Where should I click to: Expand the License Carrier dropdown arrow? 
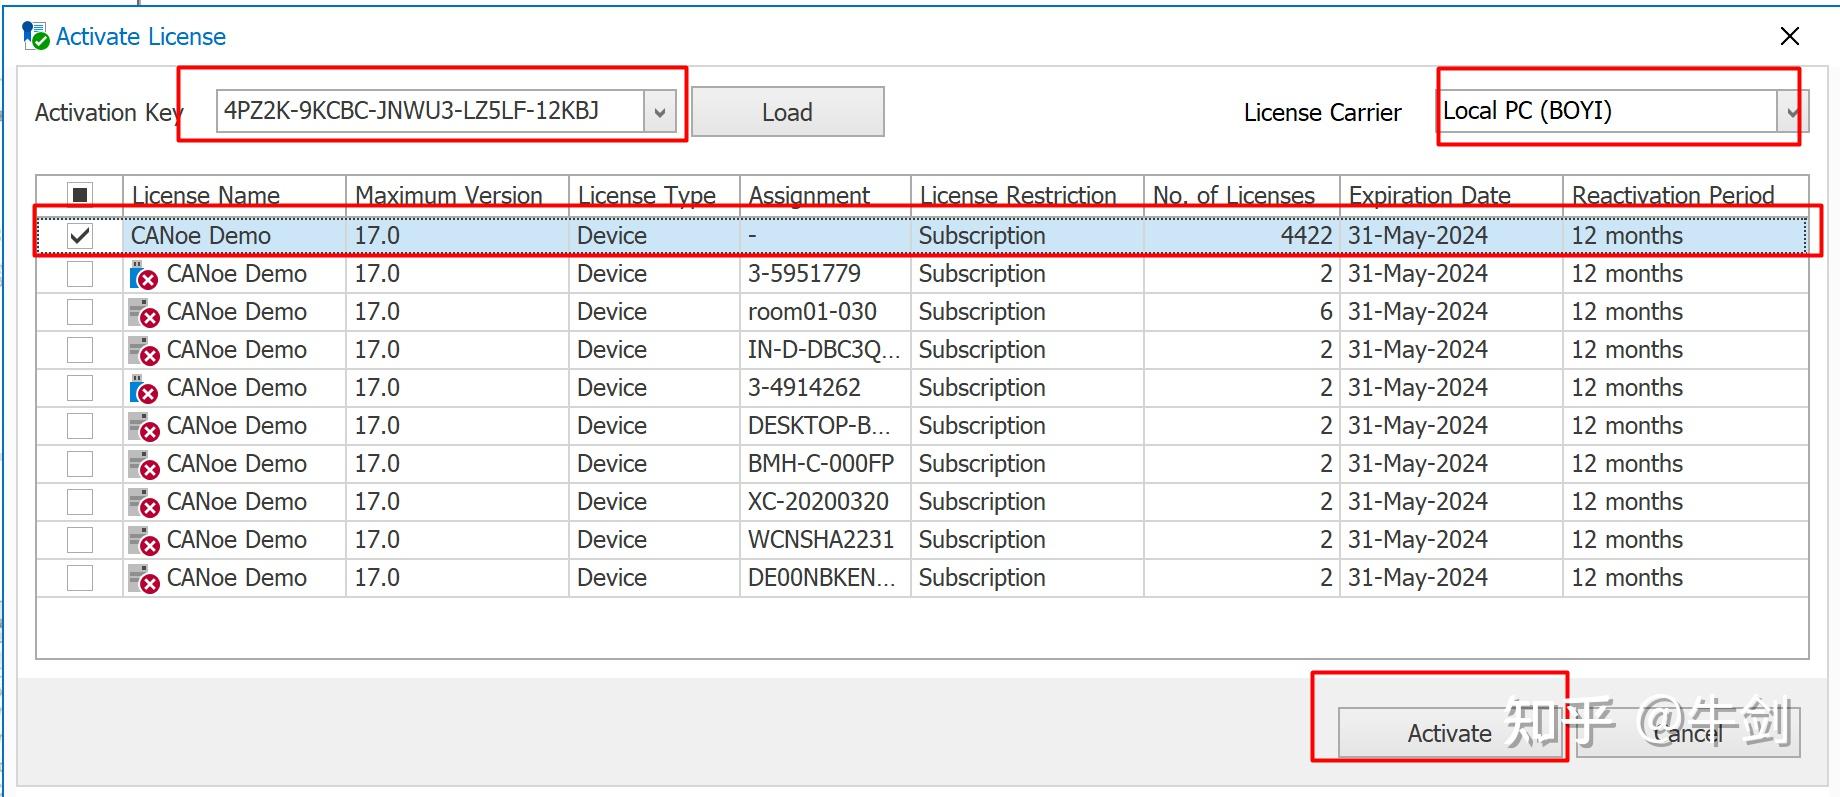tap(1791, 112)
